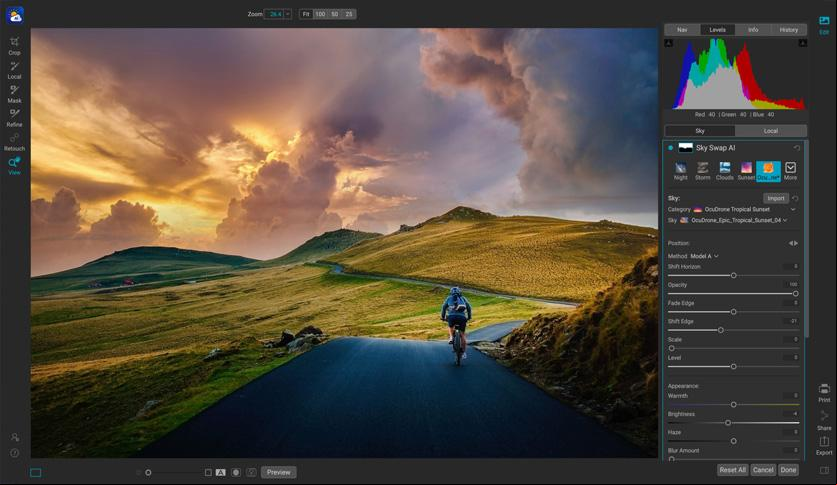The width and height of the screenshot is (837, 485).
Task: Click the Import button
Action: 776,198
